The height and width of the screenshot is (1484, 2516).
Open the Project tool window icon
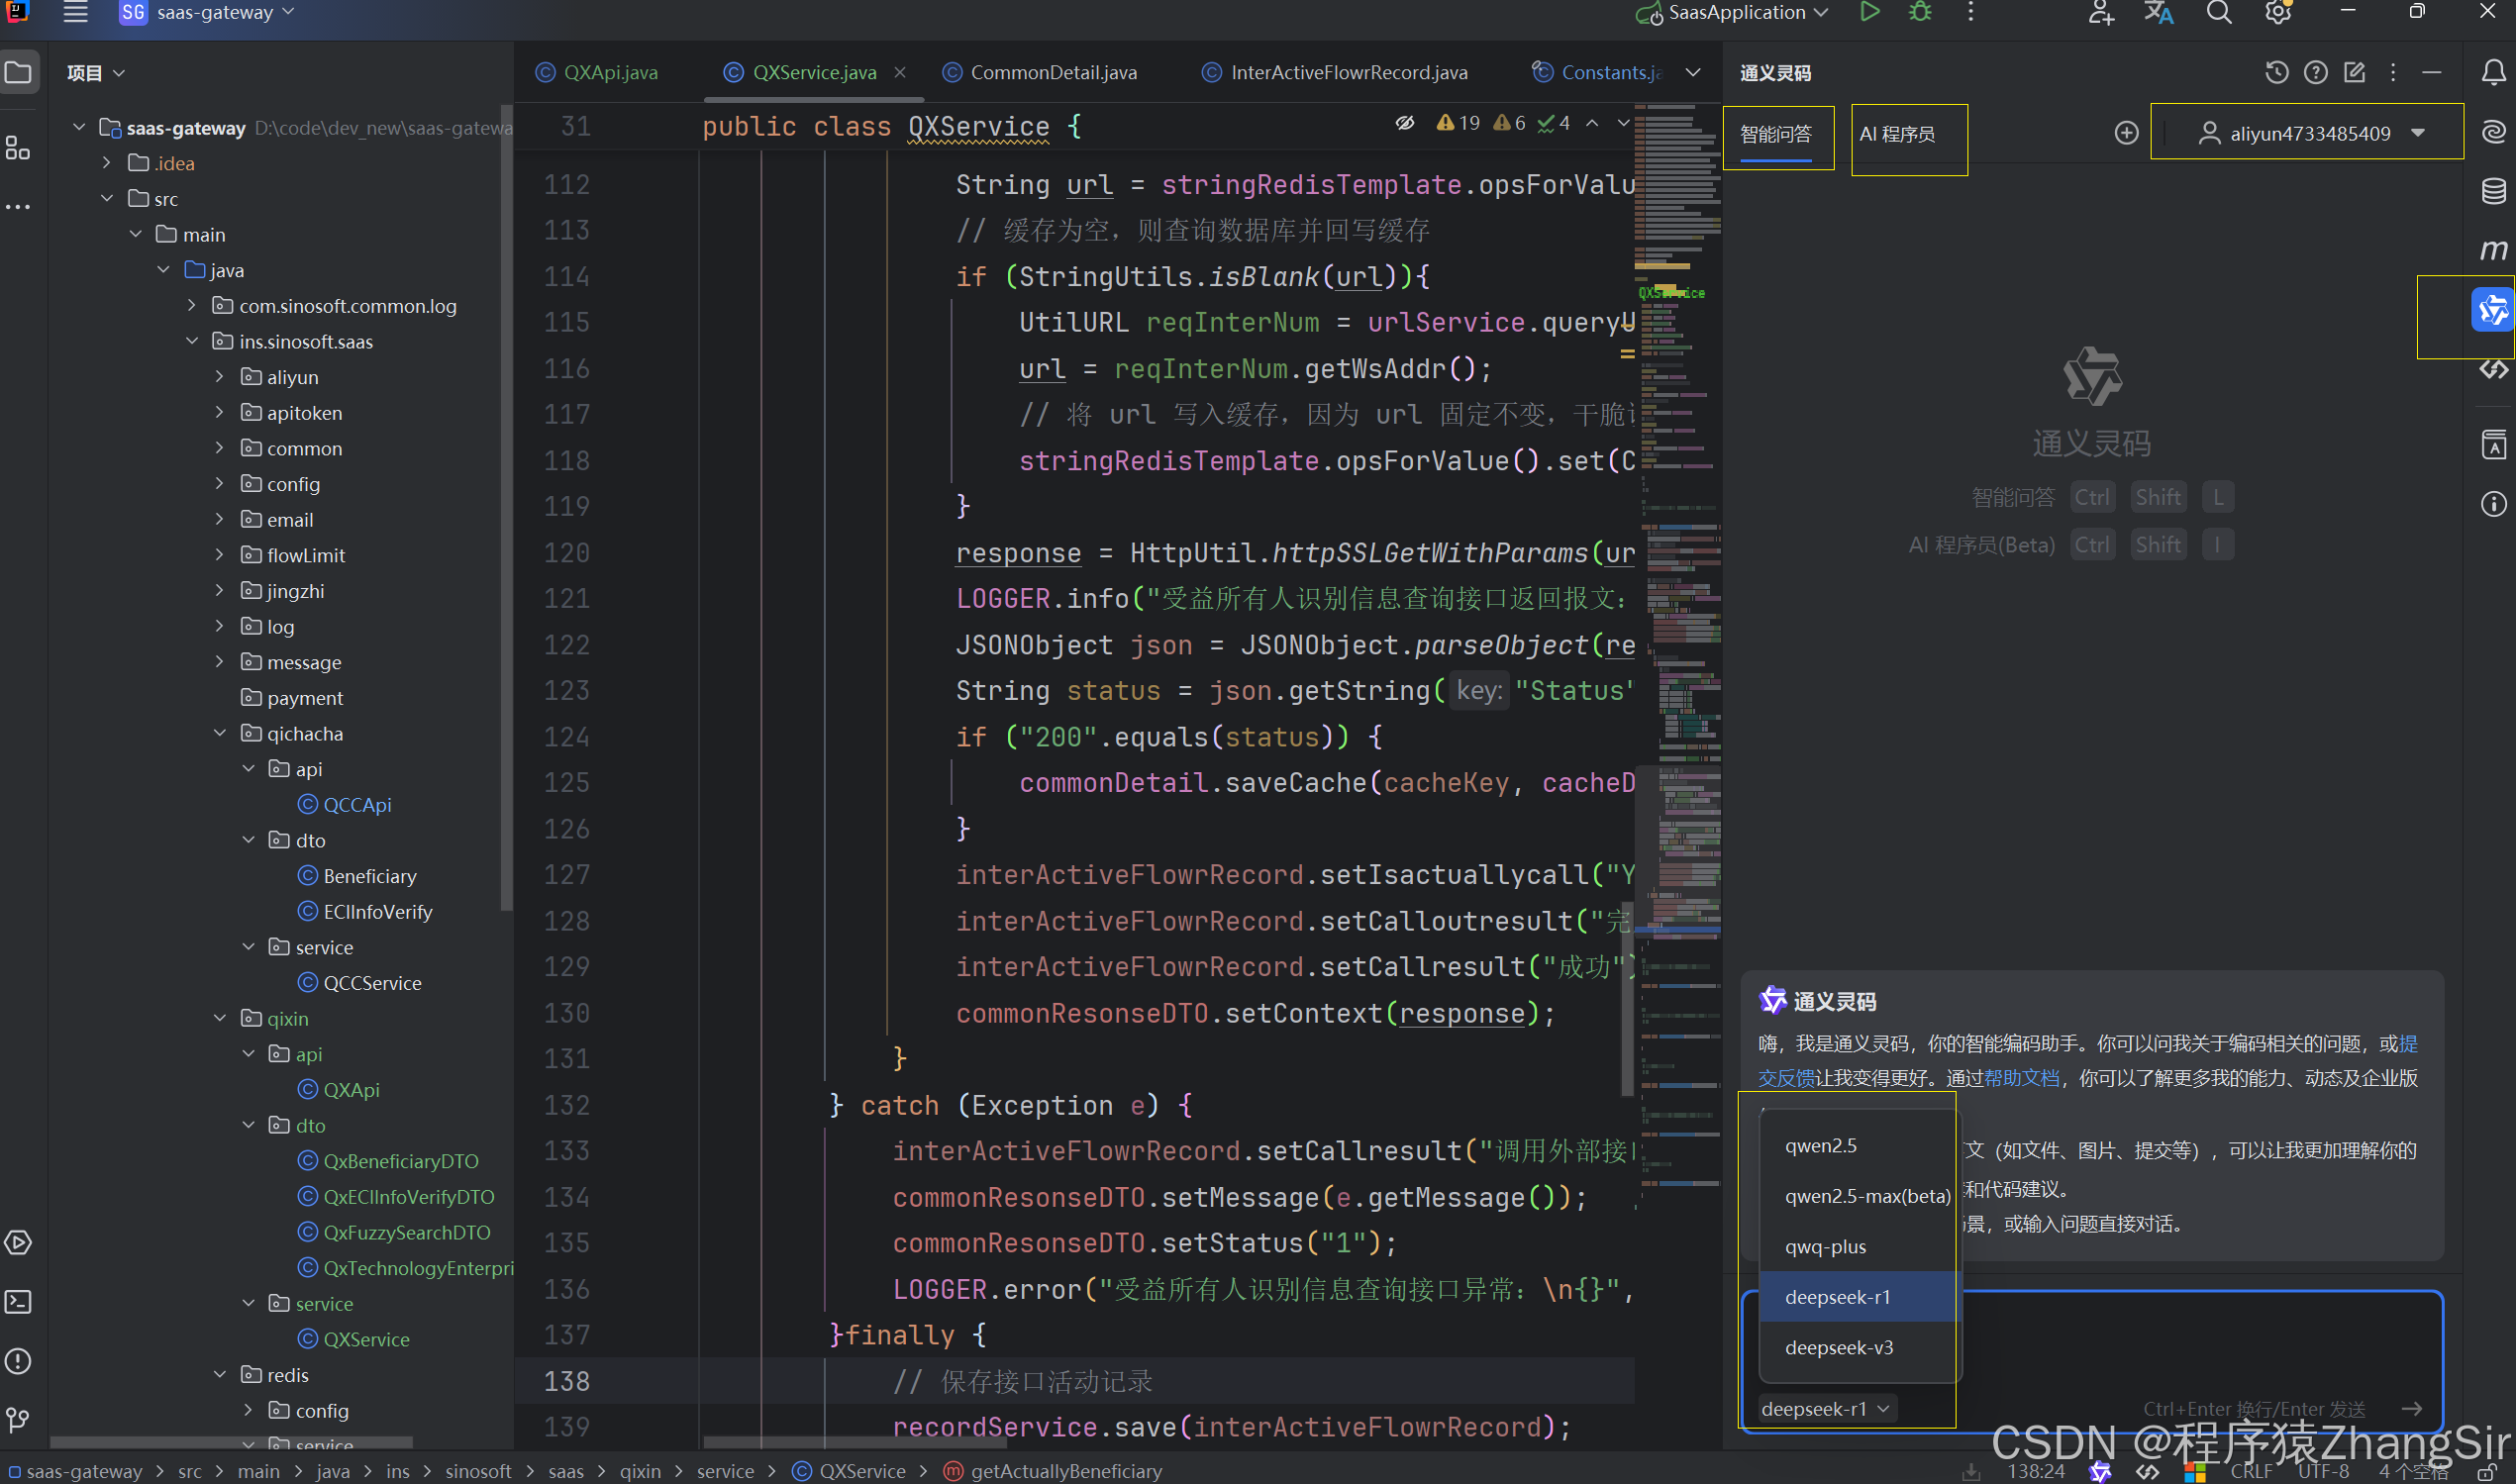[18, 72]
